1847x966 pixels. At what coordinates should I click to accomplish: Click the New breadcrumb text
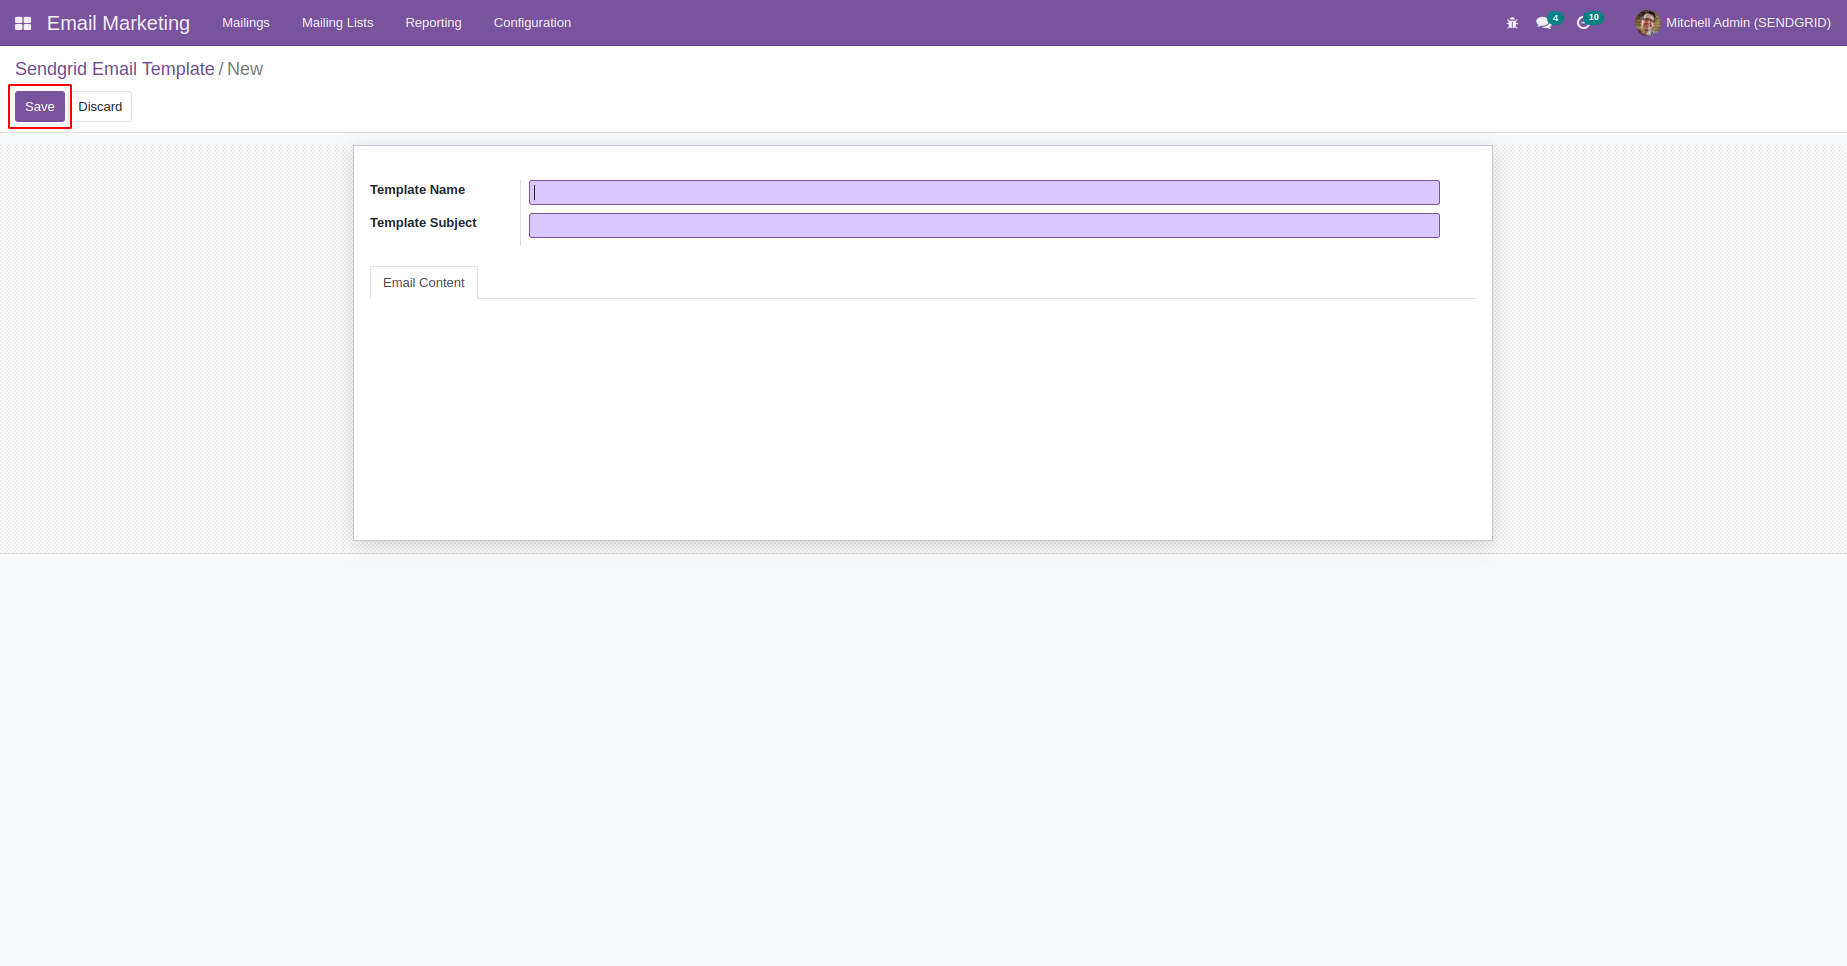[x=245, y=69]
